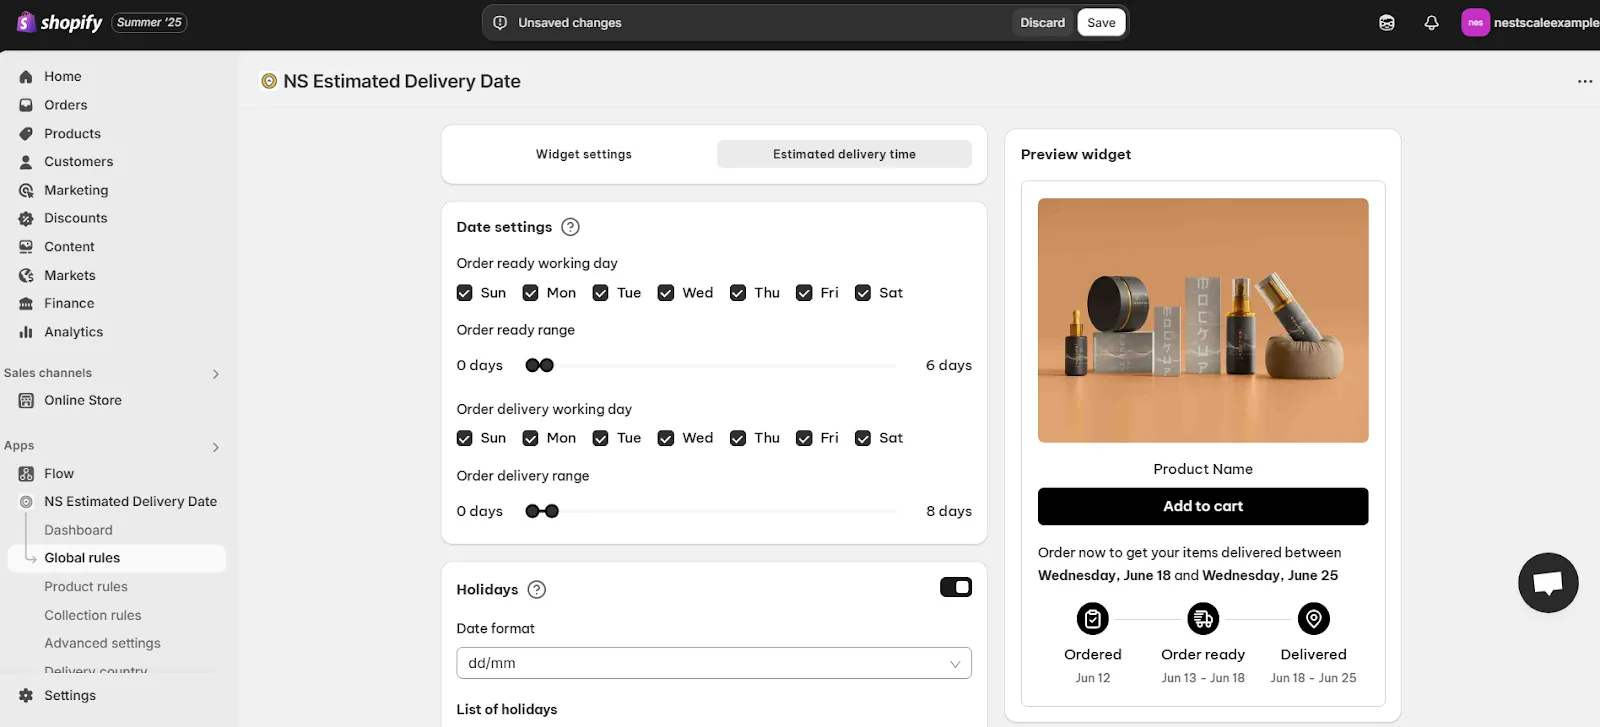The height and width of the screenshot is (727, 1600).
Task: Click the Delivered location pin icon
Action: tap(1313, 619)
